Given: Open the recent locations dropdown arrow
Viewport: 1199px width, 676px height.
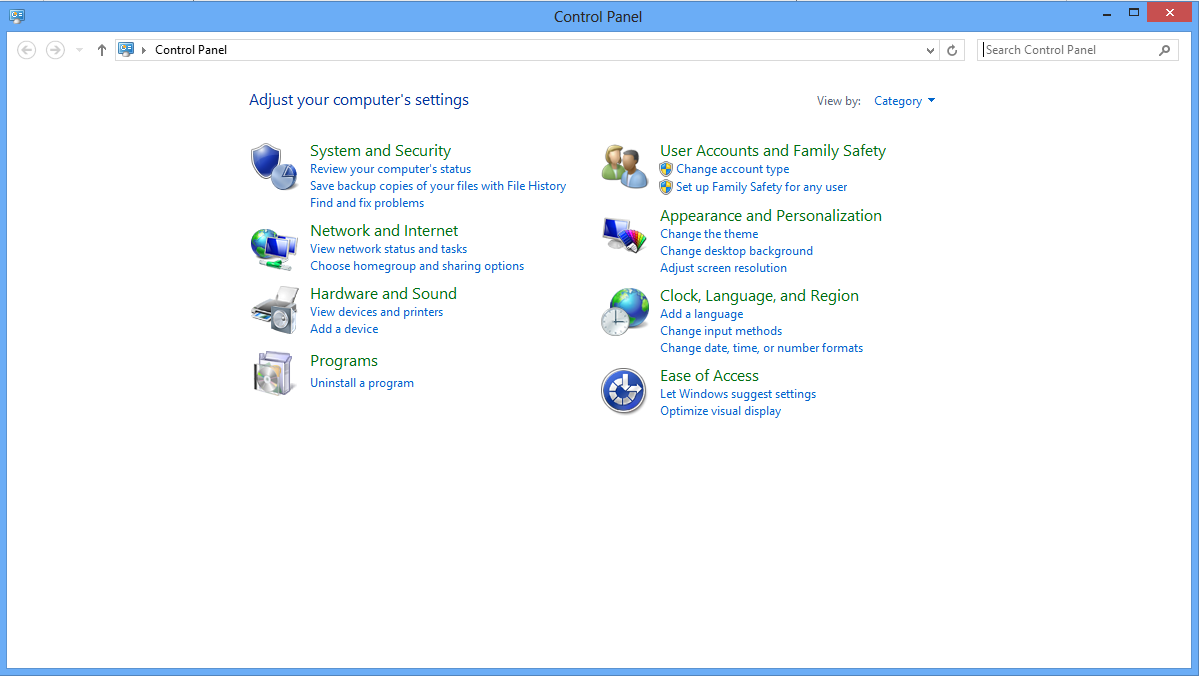Looking at the screenshot, I should point(80,50).
